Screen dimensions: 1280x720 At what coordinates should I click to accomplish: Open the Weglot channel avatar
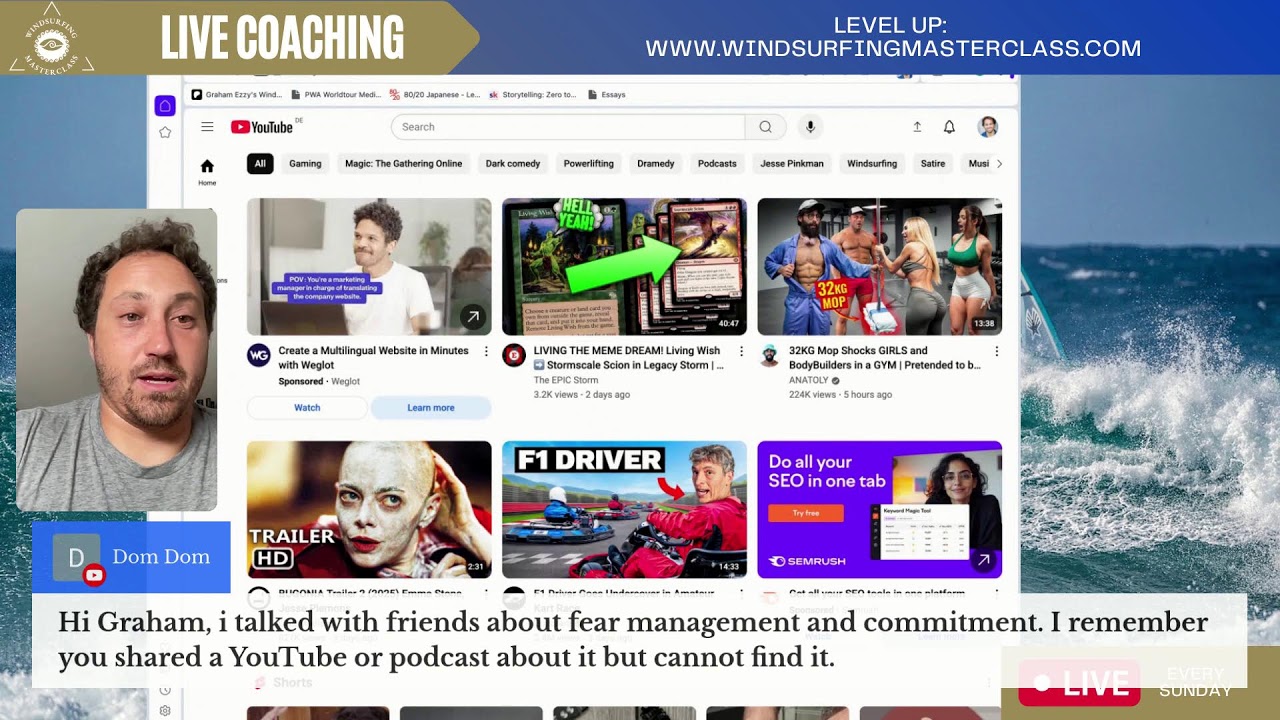(x=259, y=356)
